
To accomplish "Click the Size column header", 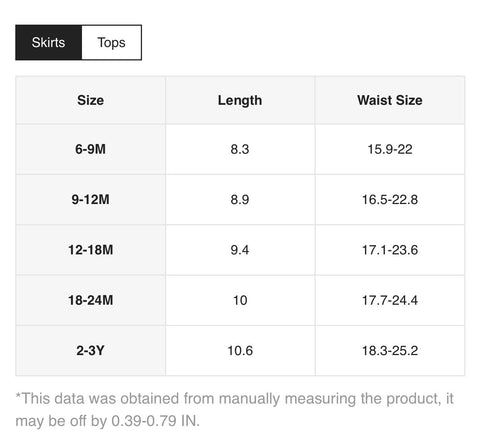I will coord(90,100).
